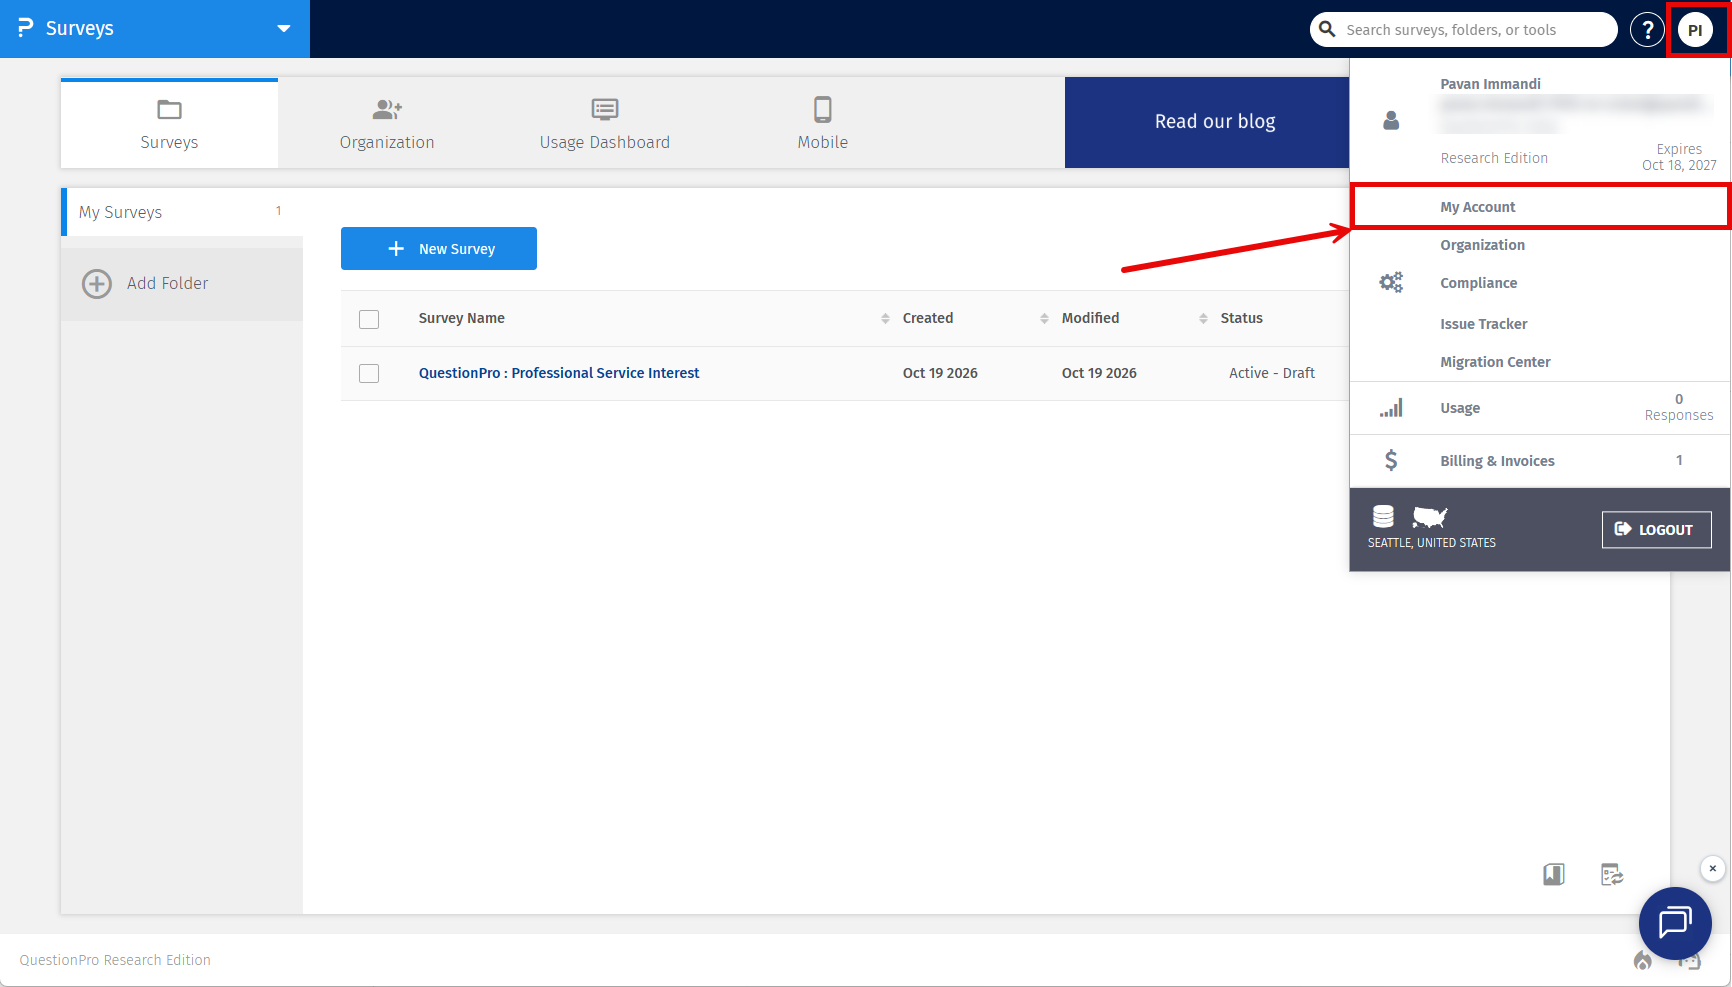Open Issue Tracker menu item
This screenshot has width=1732, height=987.
[x=1483, y=324]
